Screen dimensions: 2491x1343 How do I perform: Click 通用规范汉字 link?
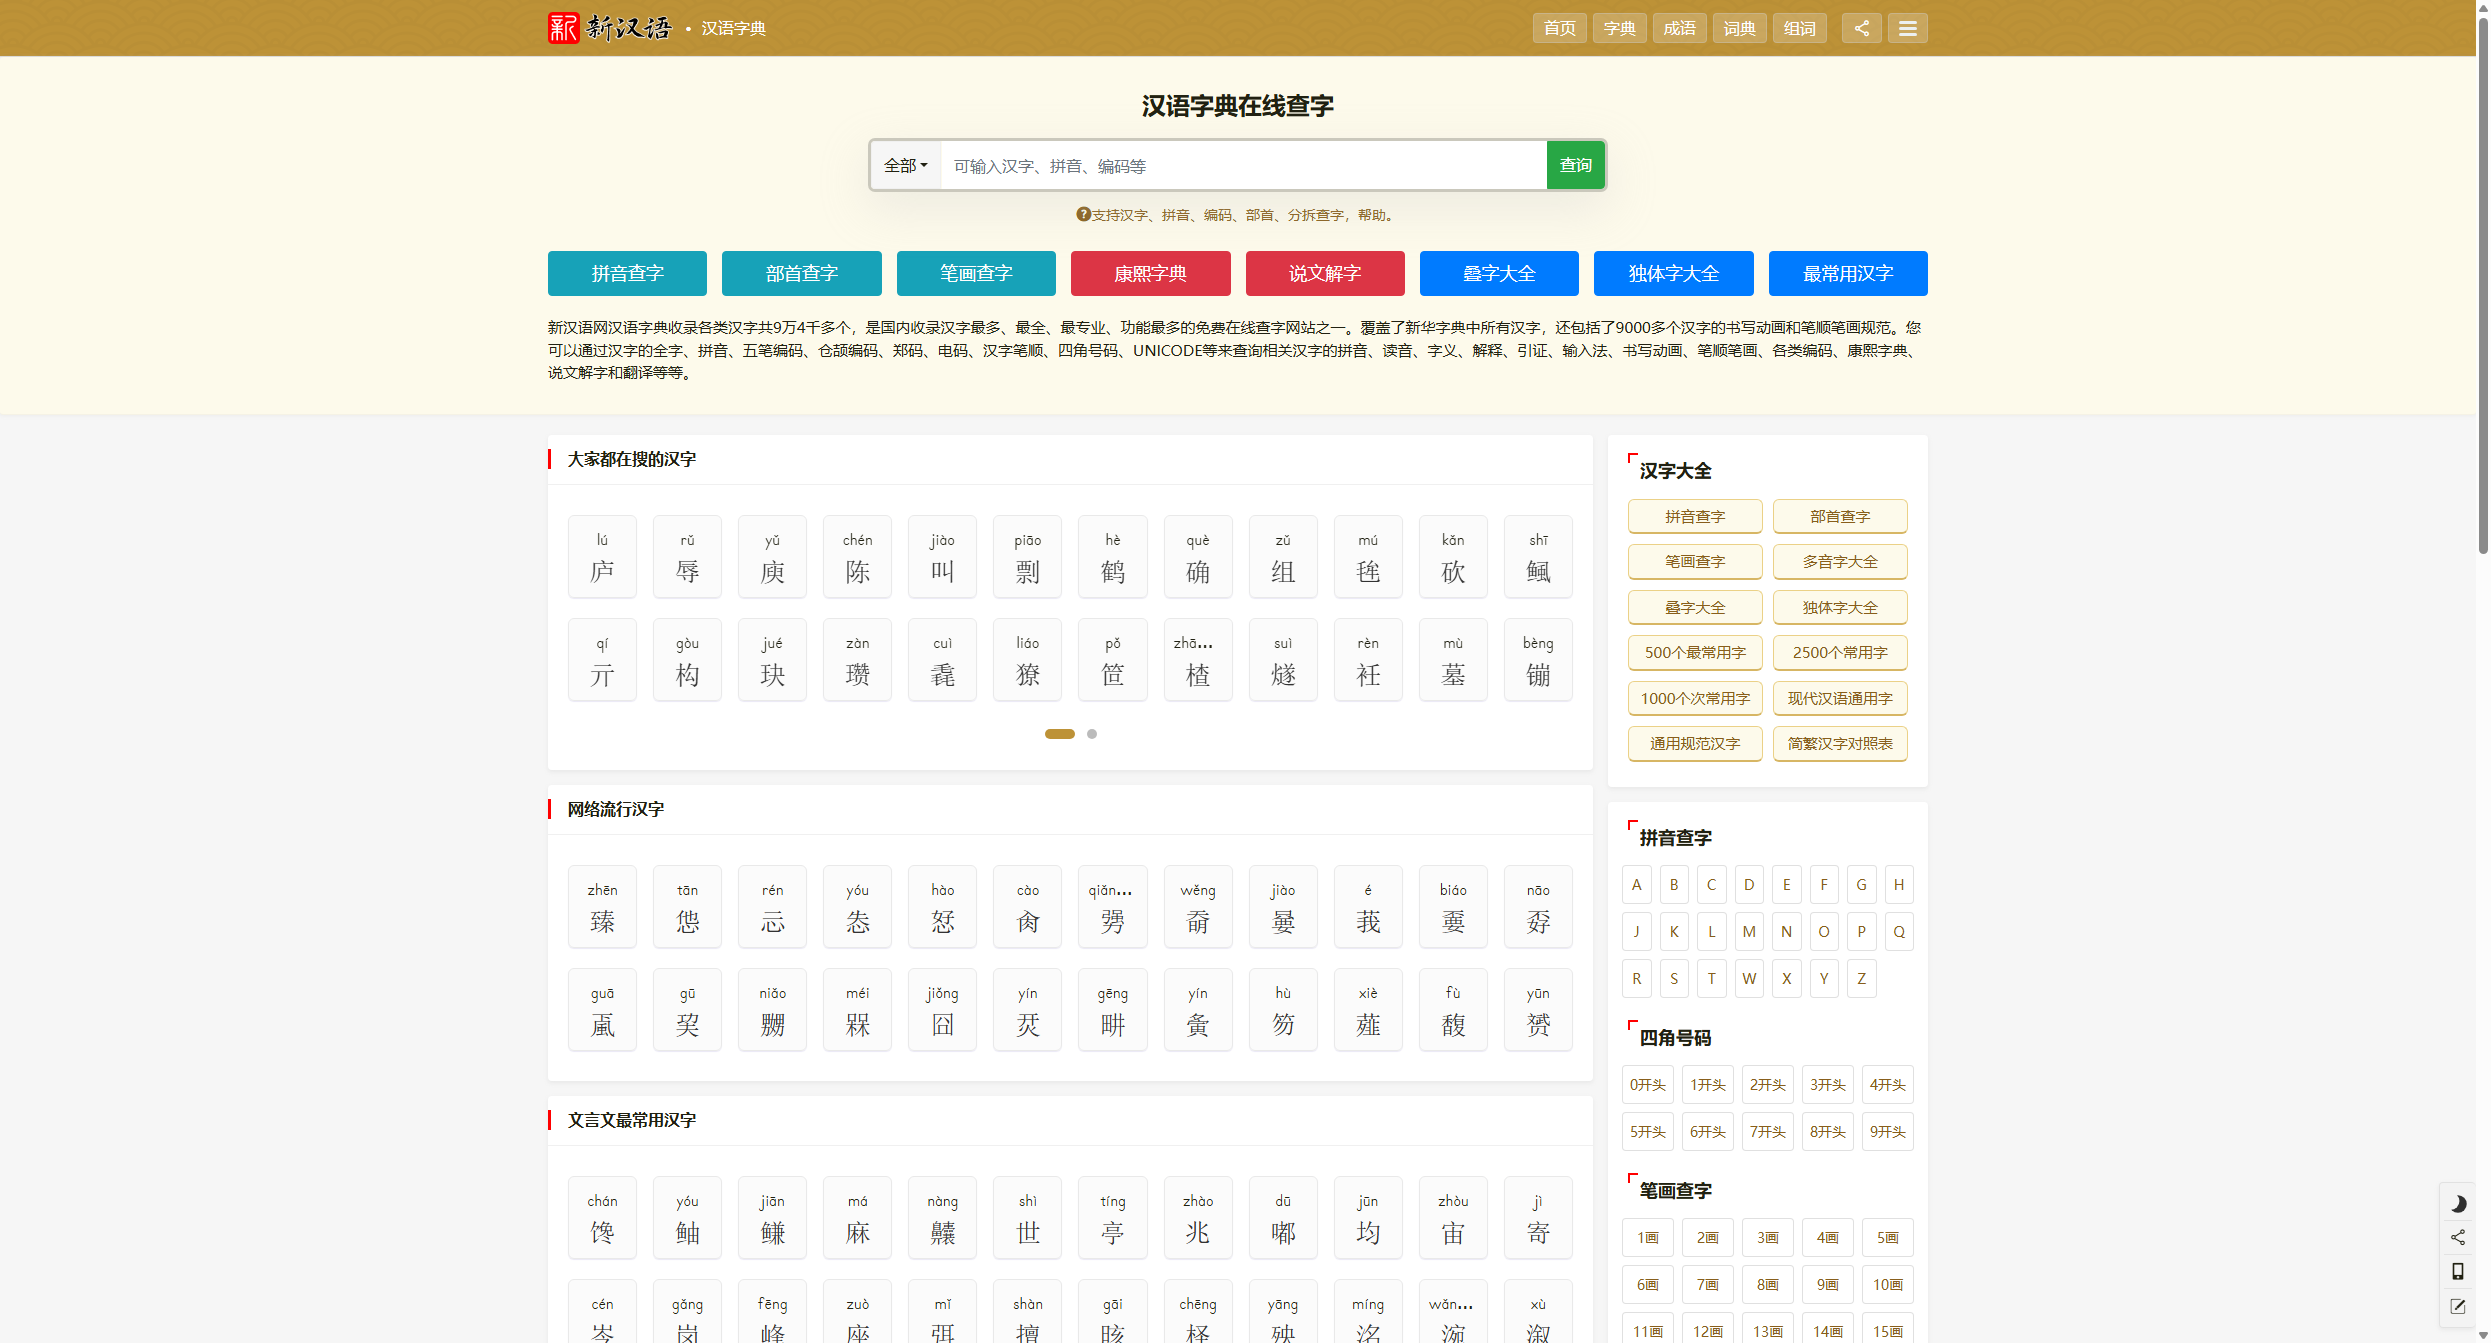(x=1695, y=744)
